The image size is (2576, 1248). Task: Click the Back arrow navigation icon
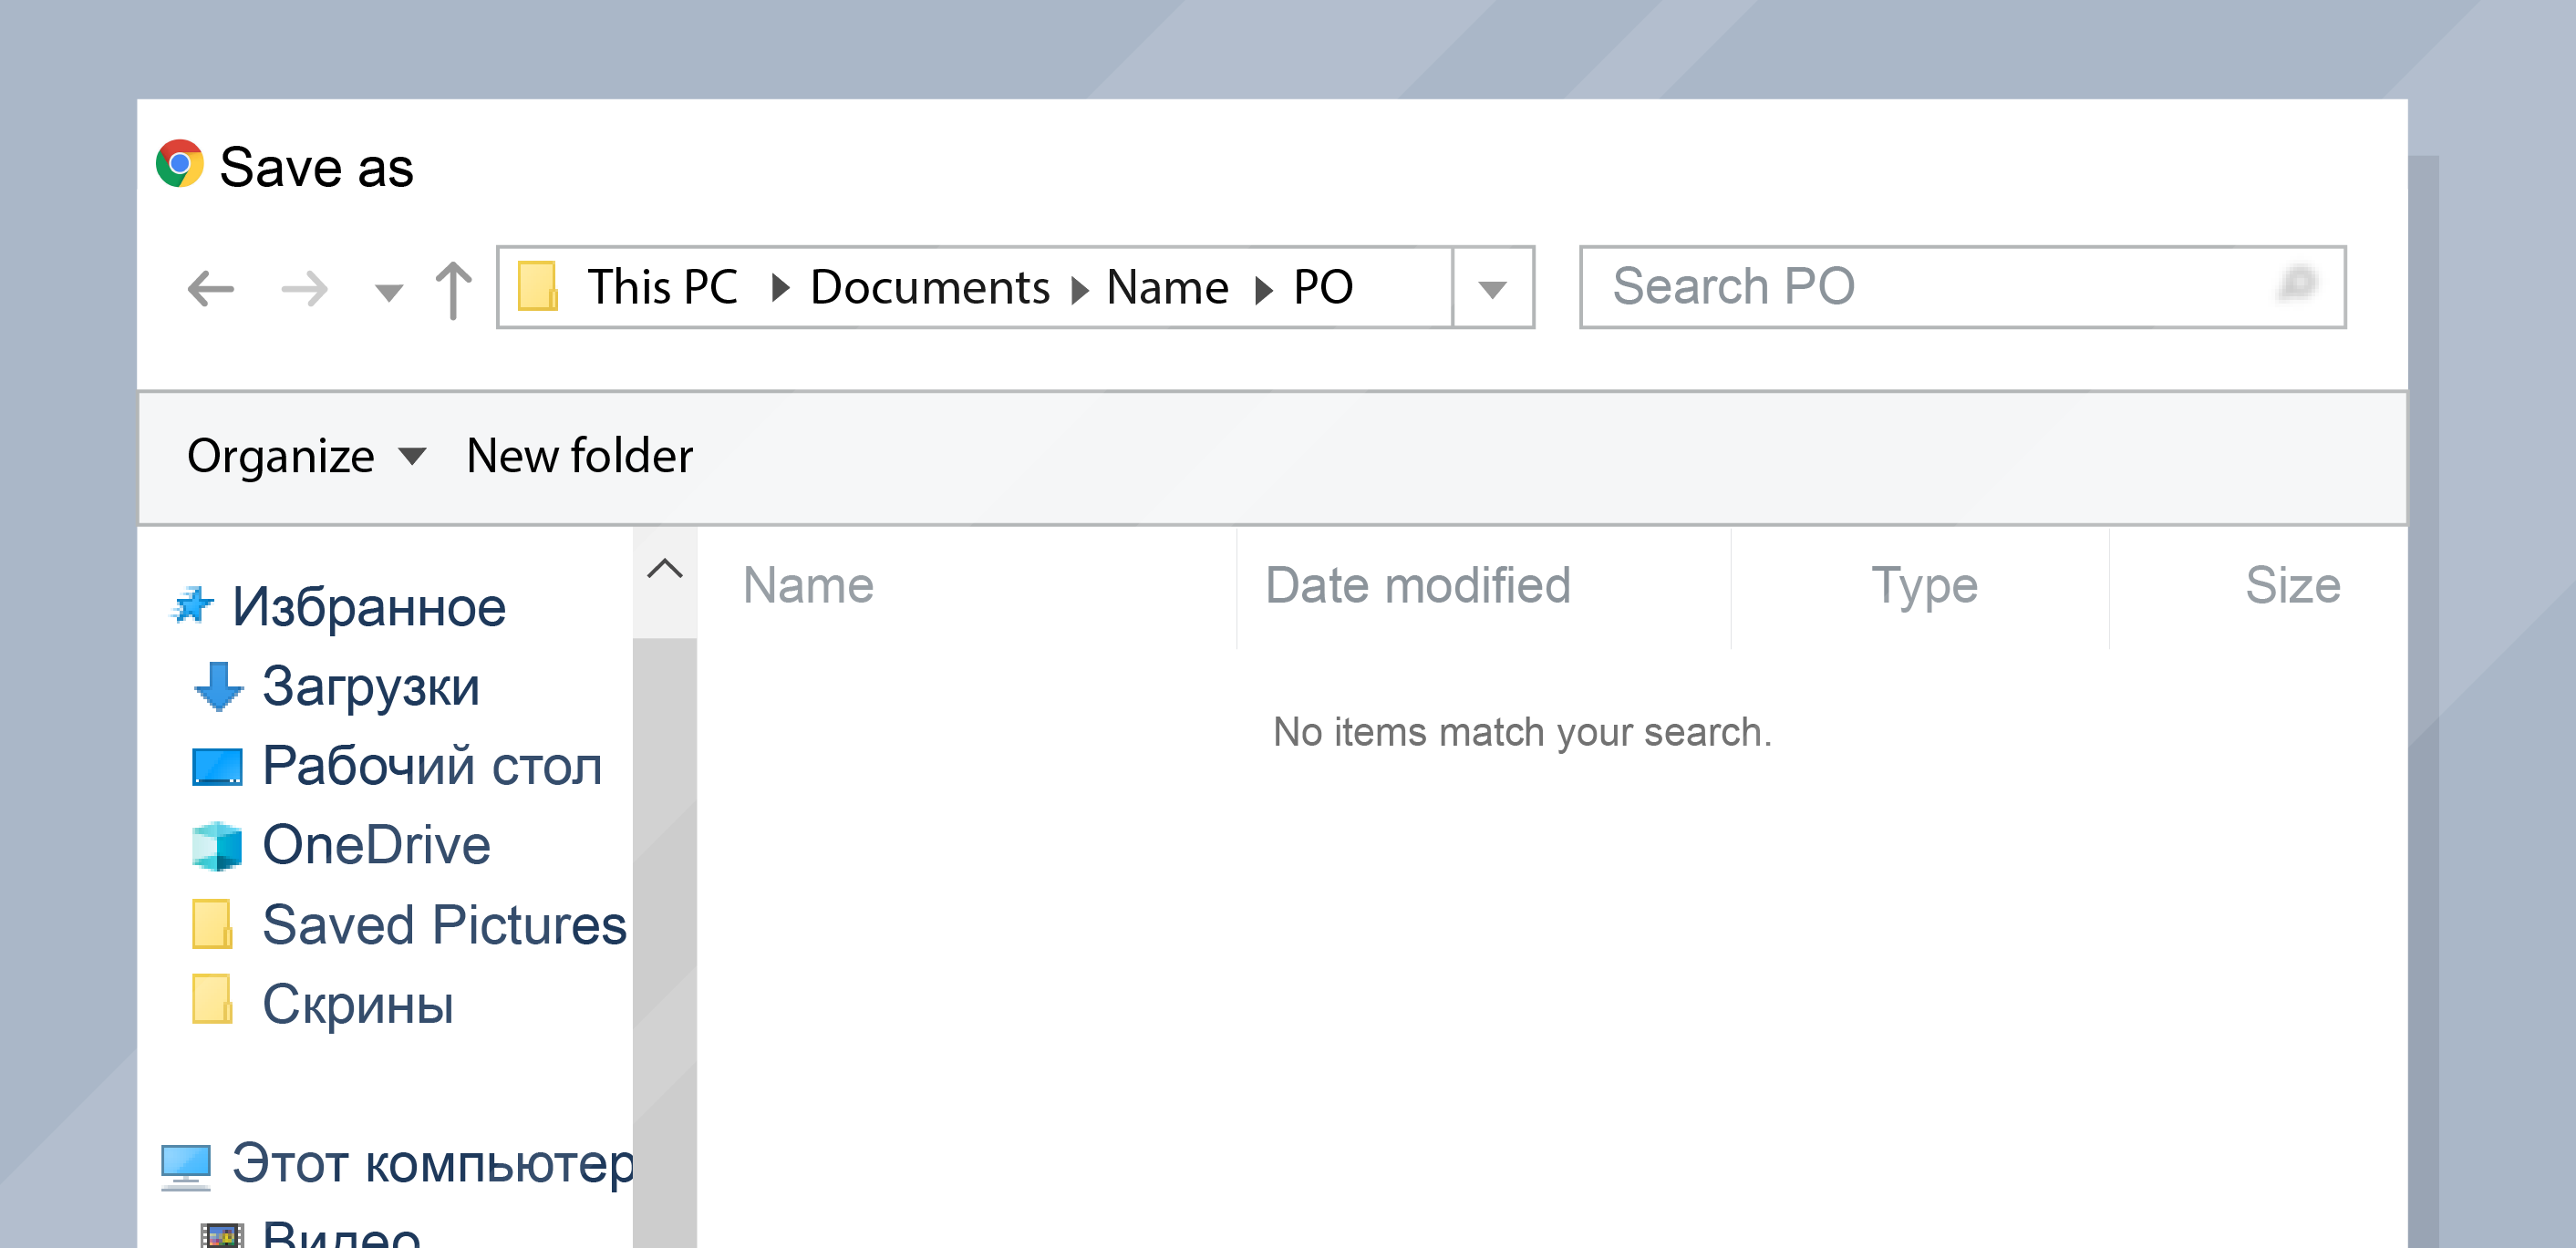point(211,289)
